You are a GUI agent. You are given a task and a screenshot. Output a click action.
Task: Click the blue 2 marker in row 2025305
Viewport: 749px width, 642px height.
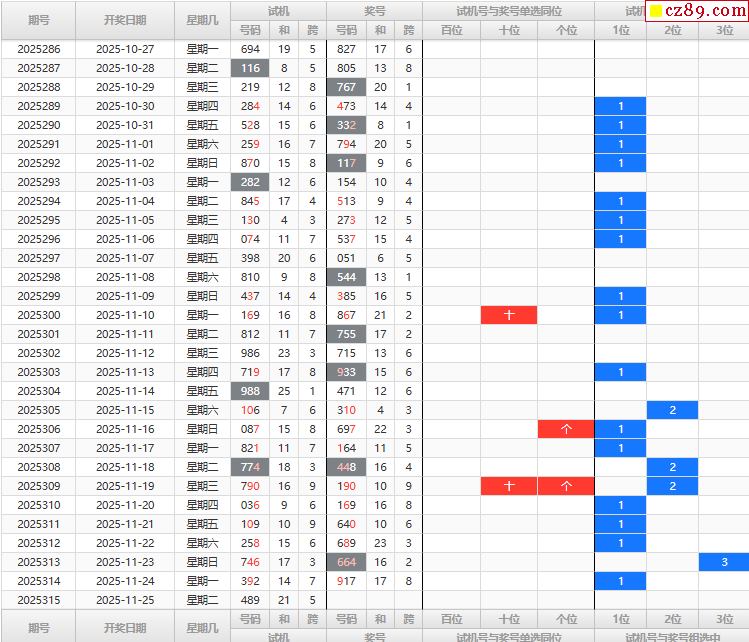point(672,410)
